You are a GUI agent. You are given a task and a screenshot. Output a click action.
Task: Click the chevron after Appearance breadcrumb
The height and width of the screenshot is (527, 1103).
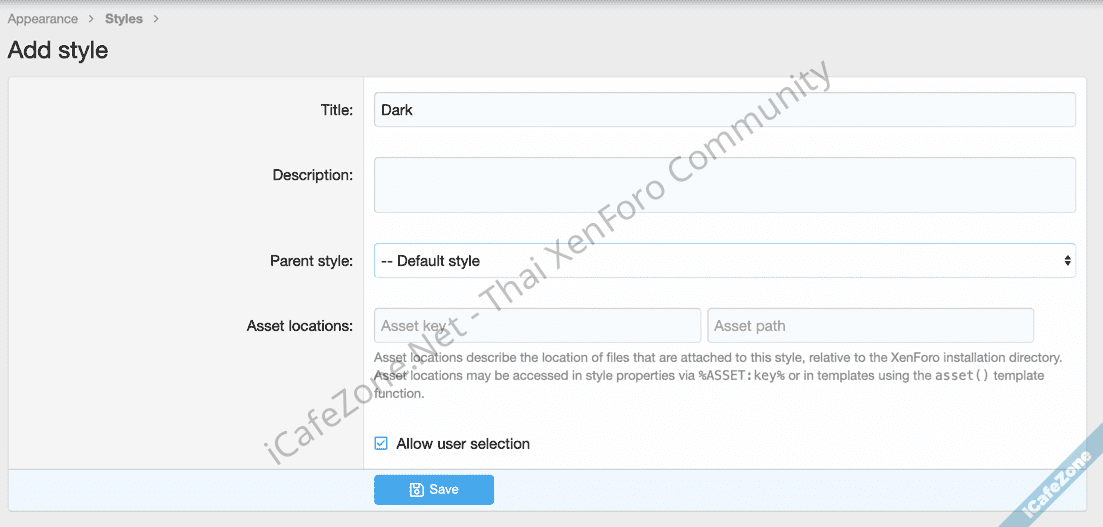(x=90, y=19)
